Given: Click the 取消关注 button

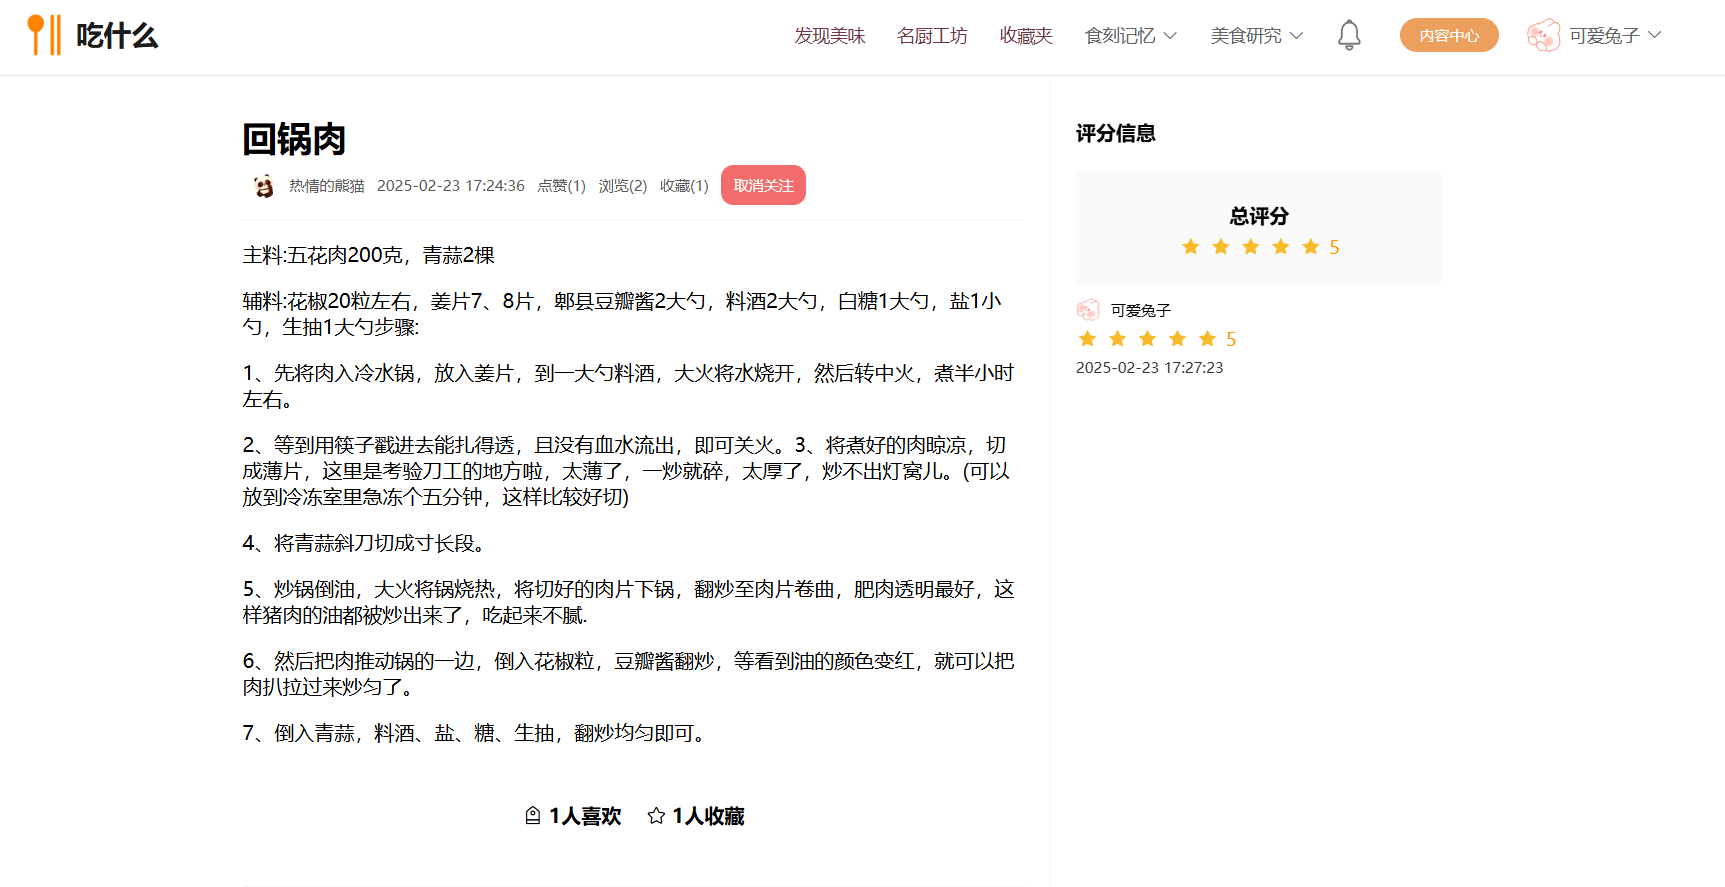Looking at the screenshot, I should click(x=763, y=185).
